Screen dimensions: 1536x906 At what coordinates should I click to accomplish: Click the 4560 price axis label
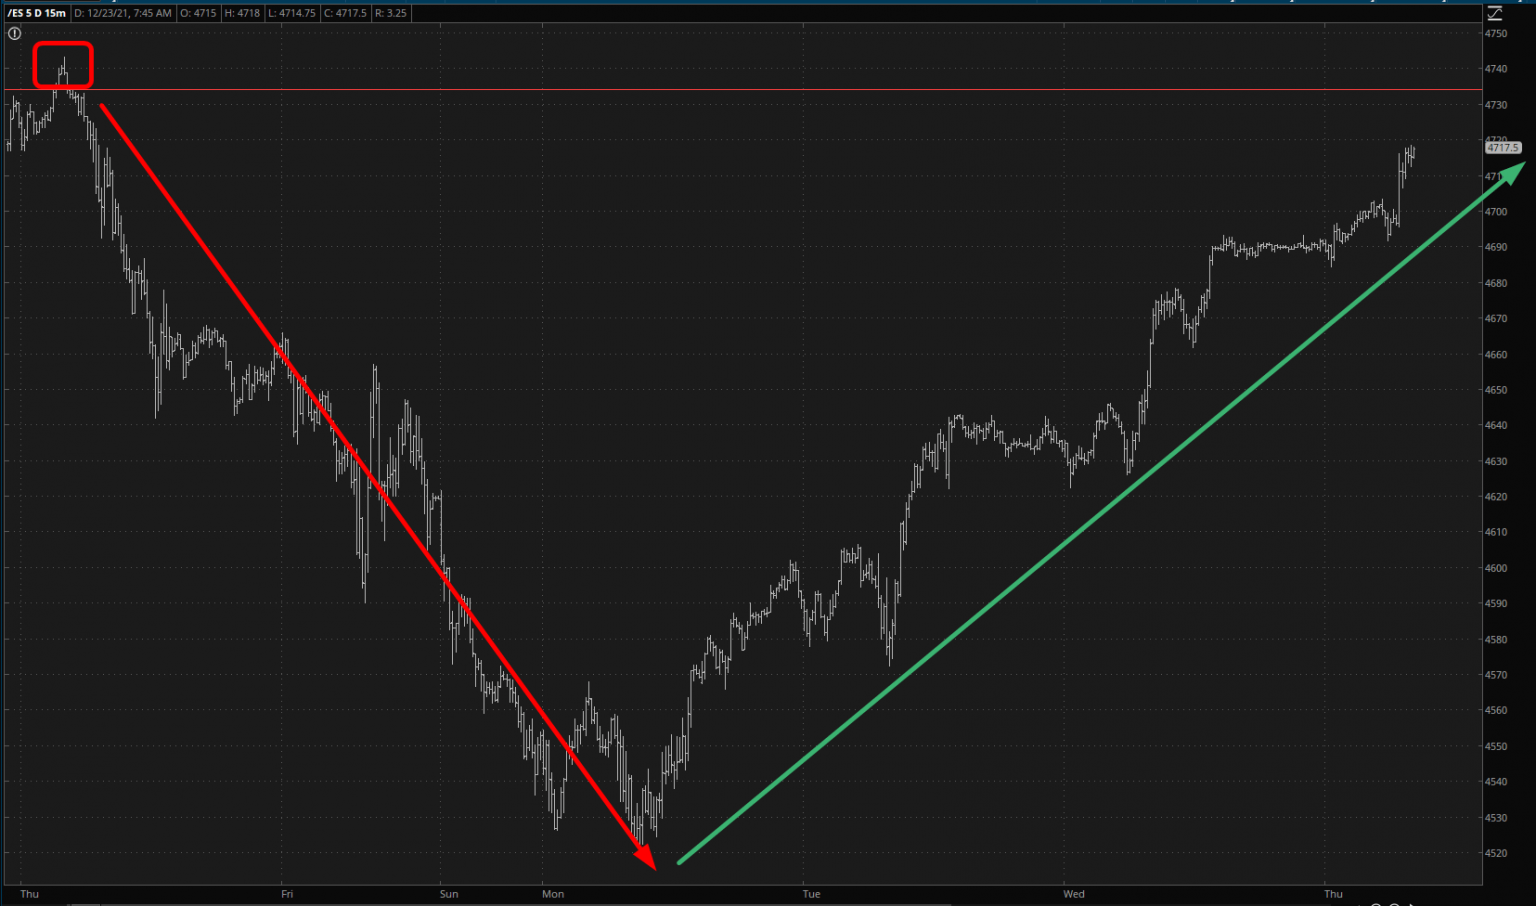coord(1496,711)
